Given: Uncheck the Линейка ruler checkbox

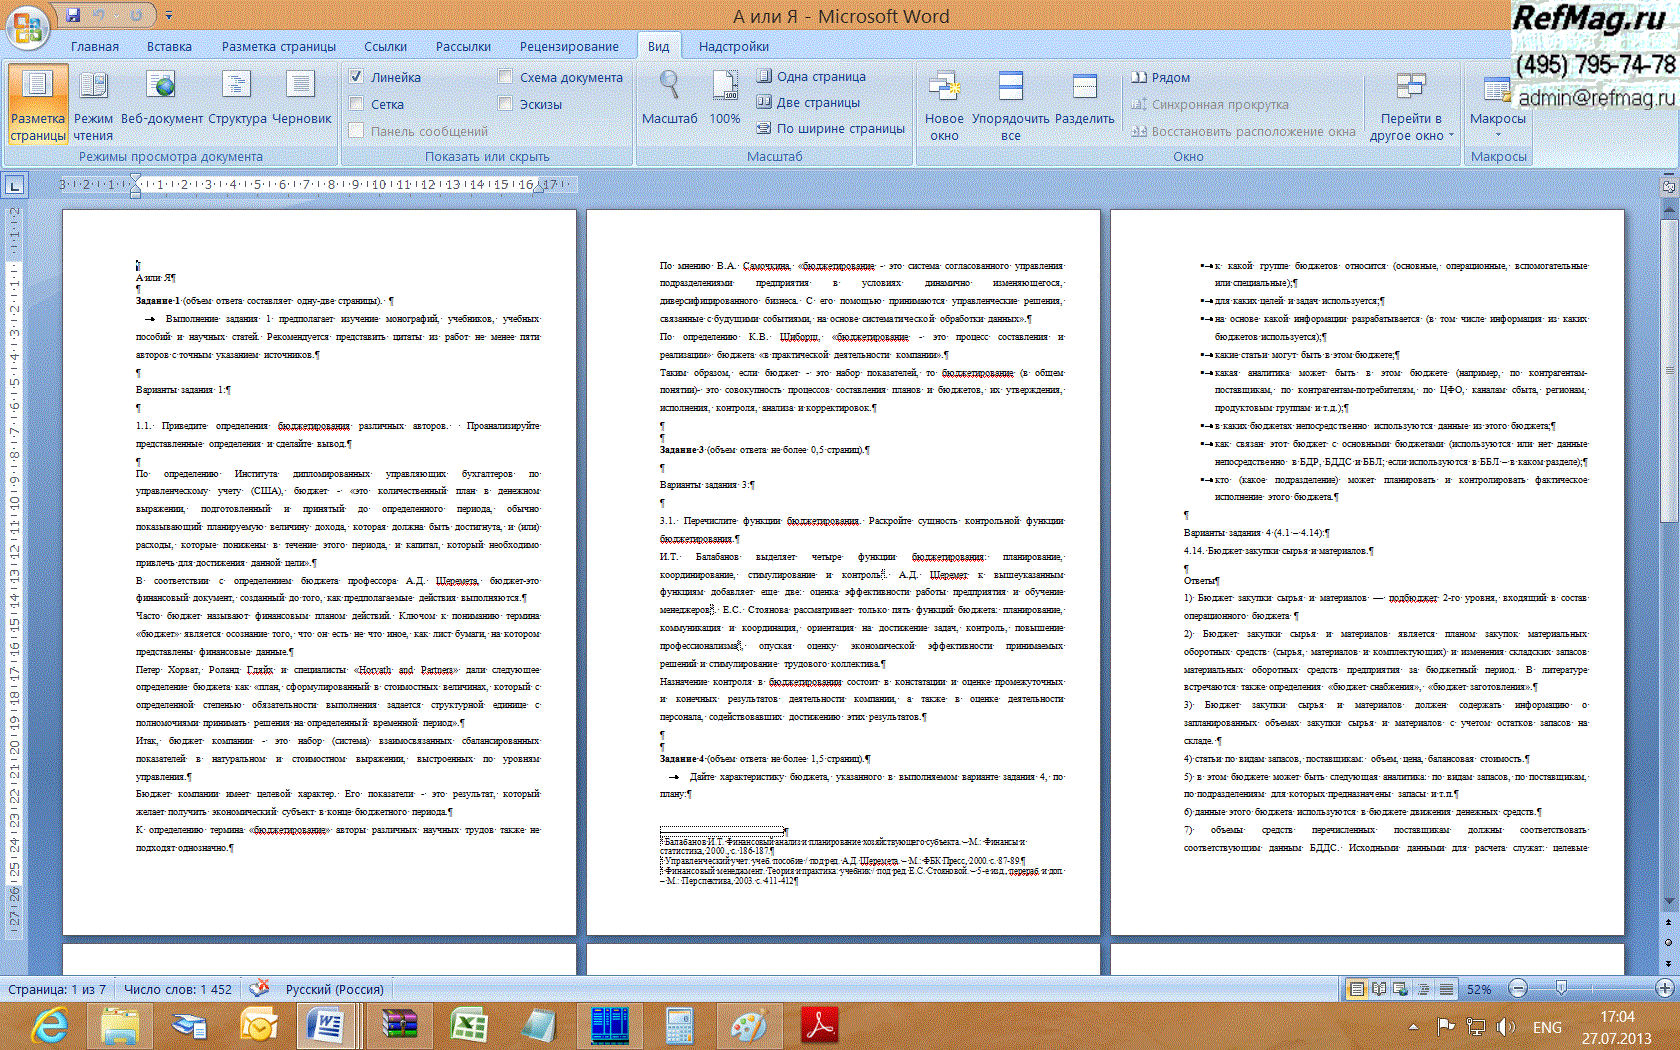Looking at the screenshot, I should click(x=356, y=76).
